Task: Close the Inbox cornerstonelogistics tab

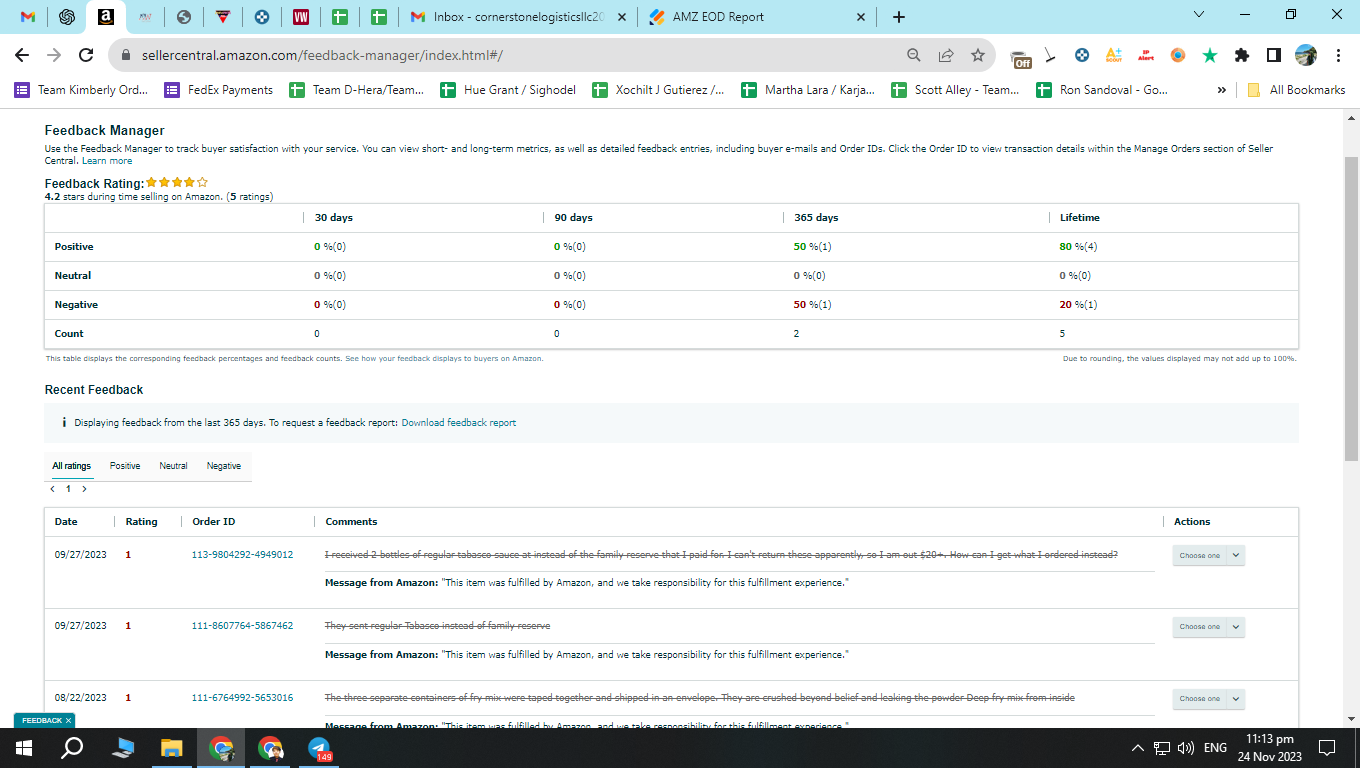Action: point(621,17)
